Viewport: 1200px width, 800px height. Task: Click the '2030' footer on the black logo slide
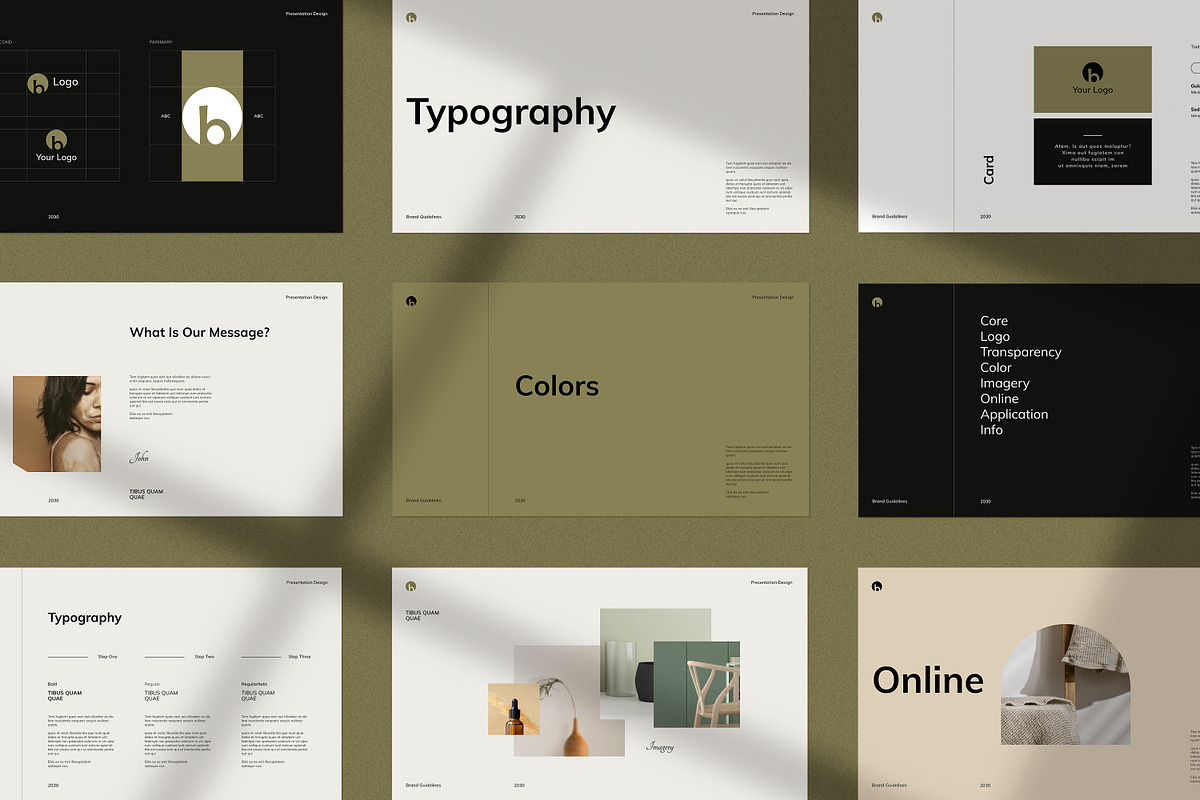[x=53, y=216]
